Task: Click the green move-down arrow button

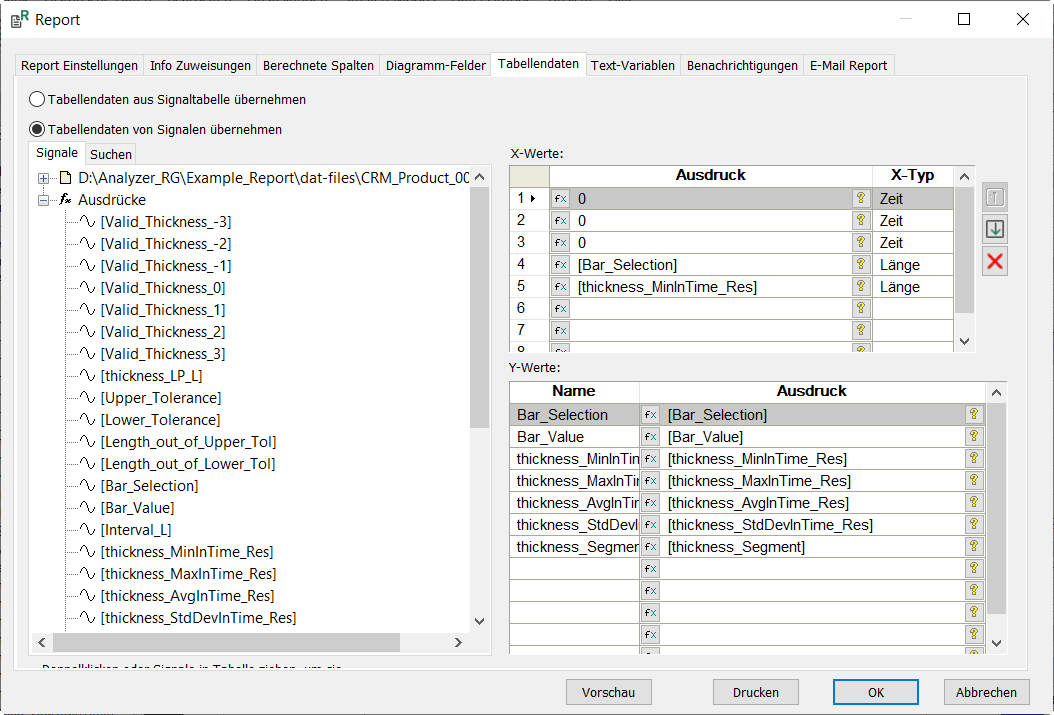Action: 995,229
